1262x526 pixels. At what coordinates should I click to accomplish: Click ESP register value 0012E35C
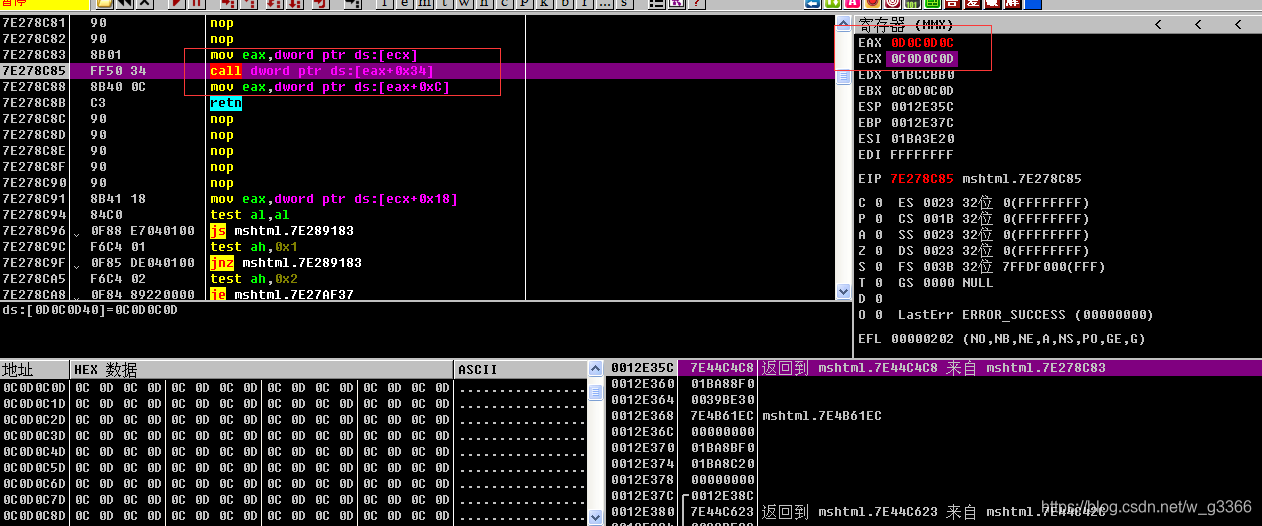pyautogui.click(x=922, y=107)
